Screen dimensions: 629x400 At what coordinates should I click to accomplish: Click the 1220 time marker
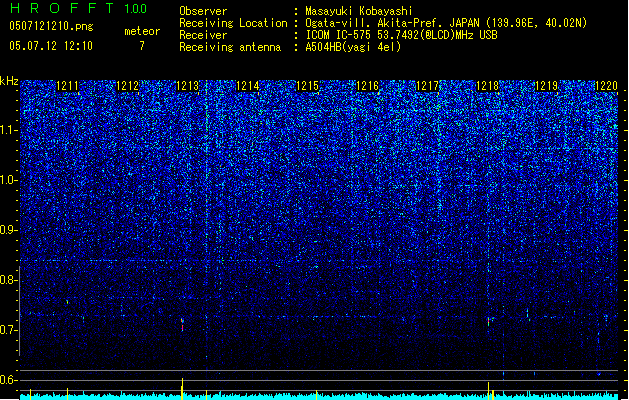coord(607,86)
